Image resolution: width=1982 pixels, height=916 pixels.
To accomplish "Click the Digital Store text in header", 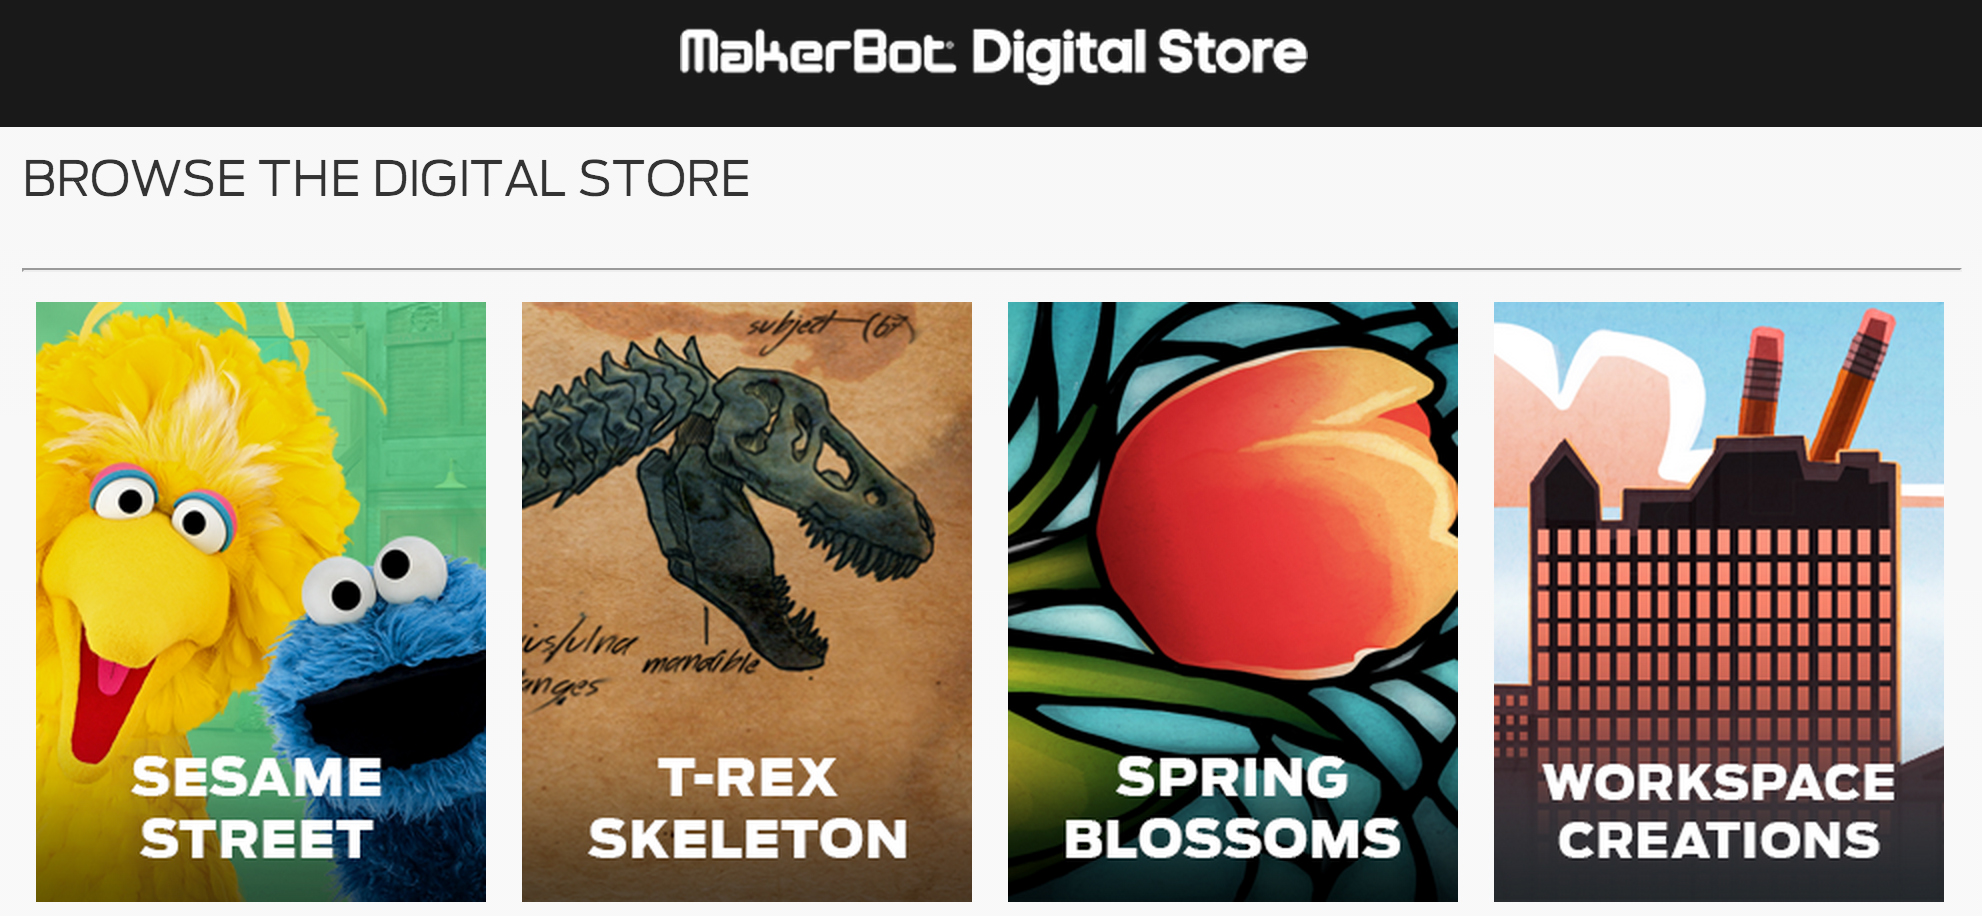I will (1139, 55).
